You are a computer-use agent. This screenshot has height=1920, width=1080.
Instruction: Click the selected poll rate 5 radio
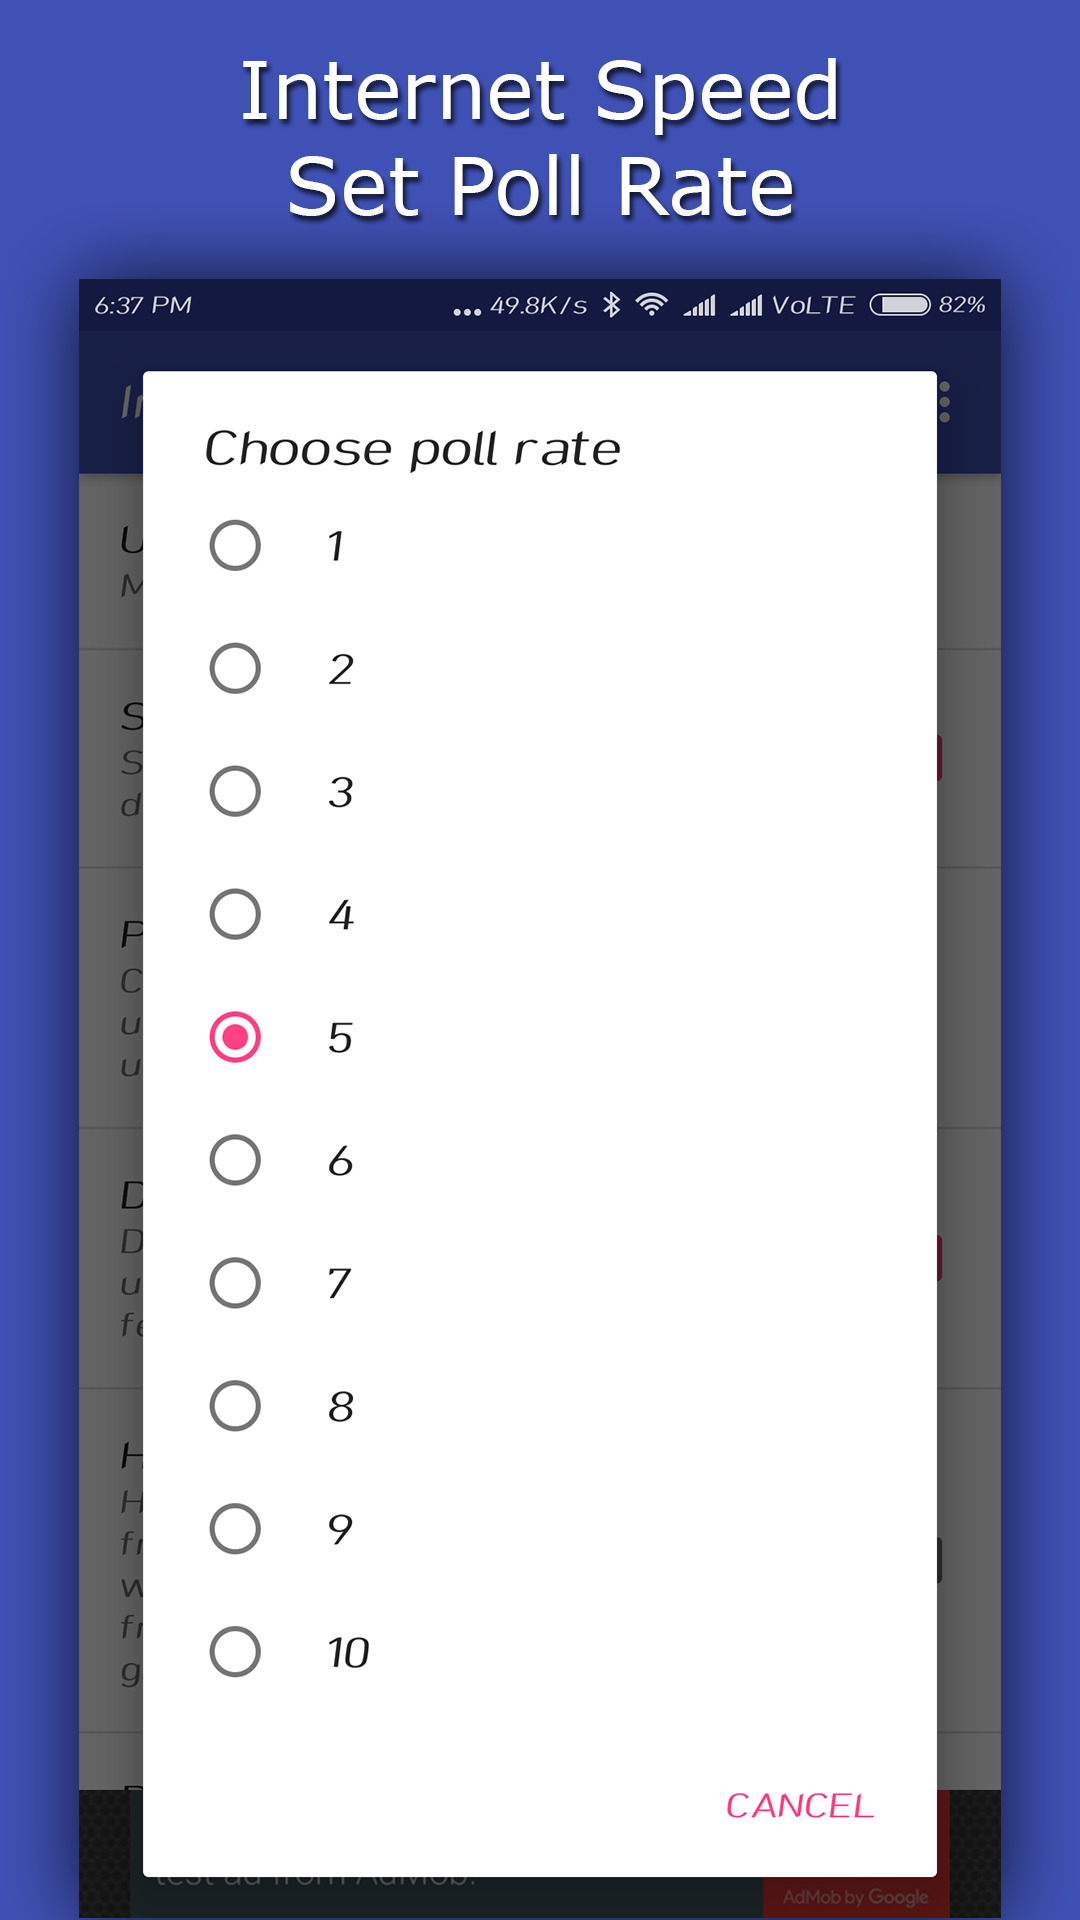point(235,1037)
